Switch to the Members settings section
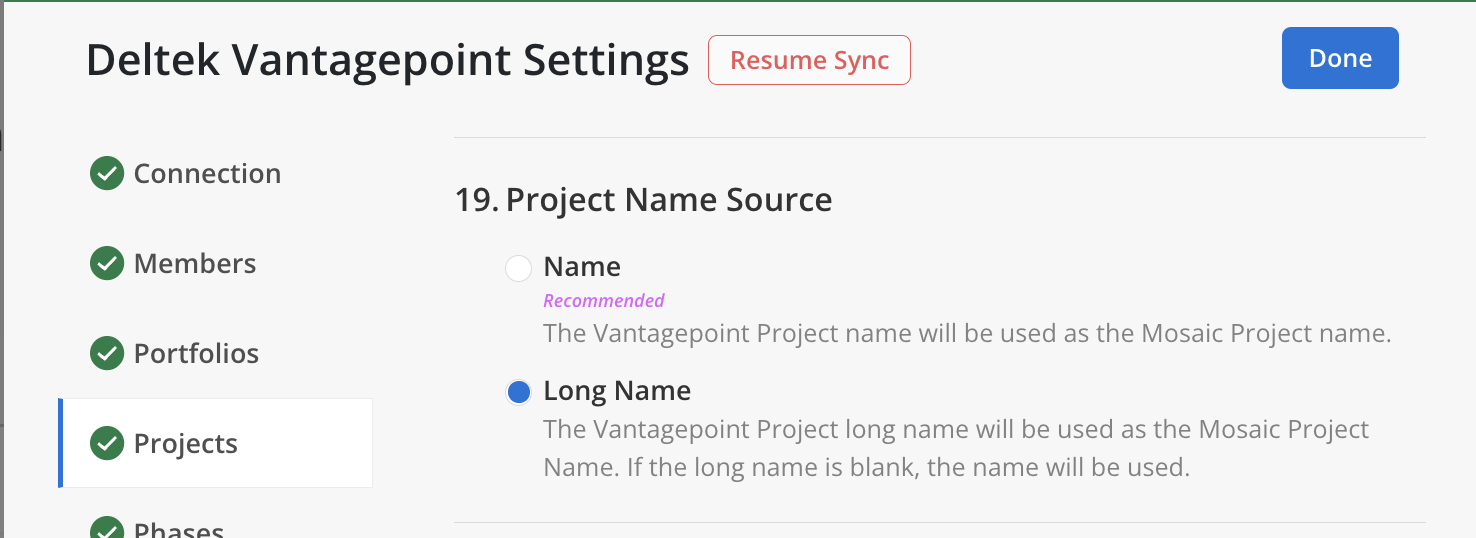 195,264
